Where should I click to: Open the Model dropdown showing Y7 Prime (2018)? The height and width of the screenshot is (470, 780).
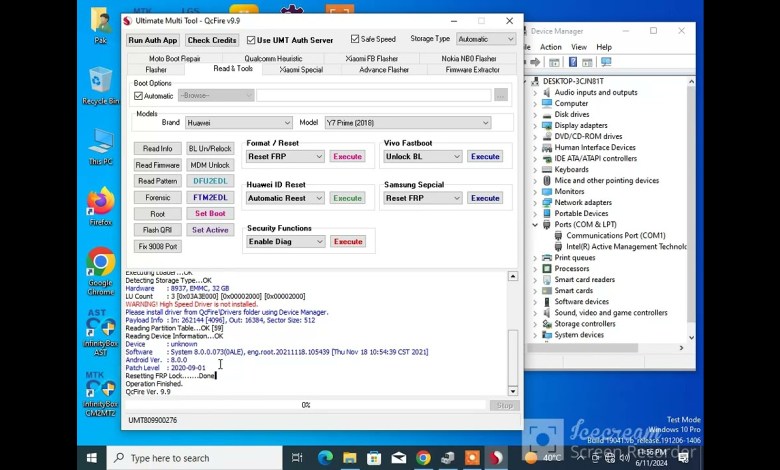coord(407,123)
